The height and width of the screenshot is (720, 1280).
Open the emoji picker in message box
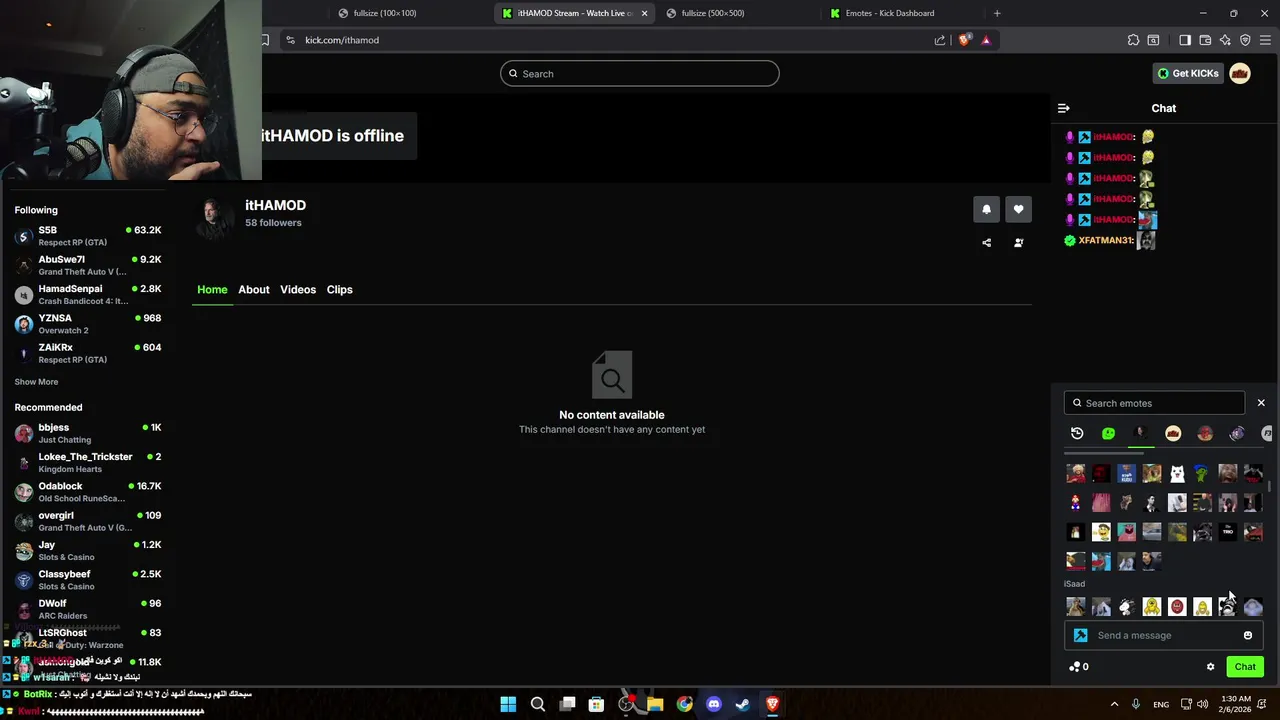[x=1247, y=635]
